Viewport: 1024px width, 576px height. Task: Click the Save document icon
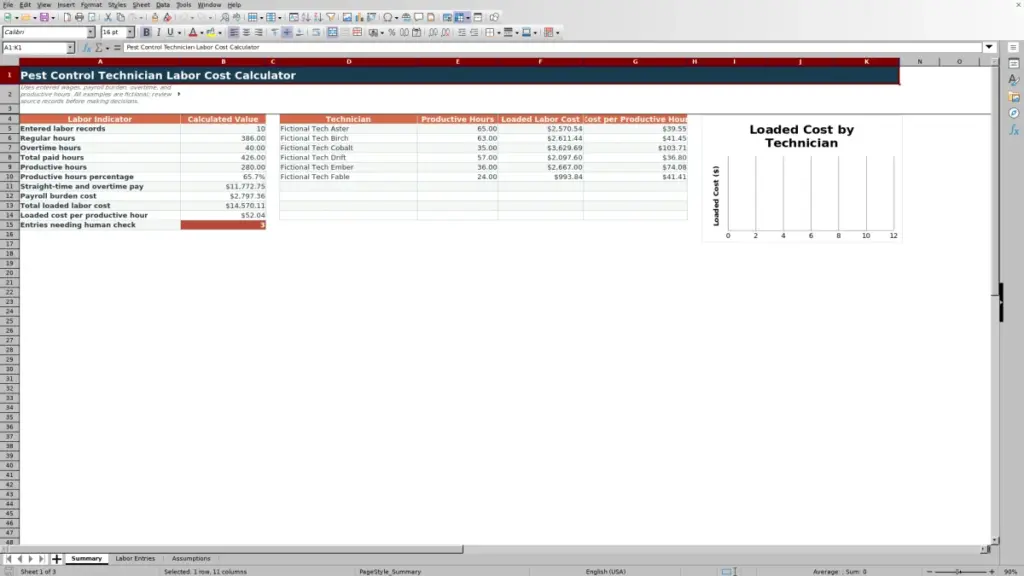pyautogui.click(x=44, y=18)
